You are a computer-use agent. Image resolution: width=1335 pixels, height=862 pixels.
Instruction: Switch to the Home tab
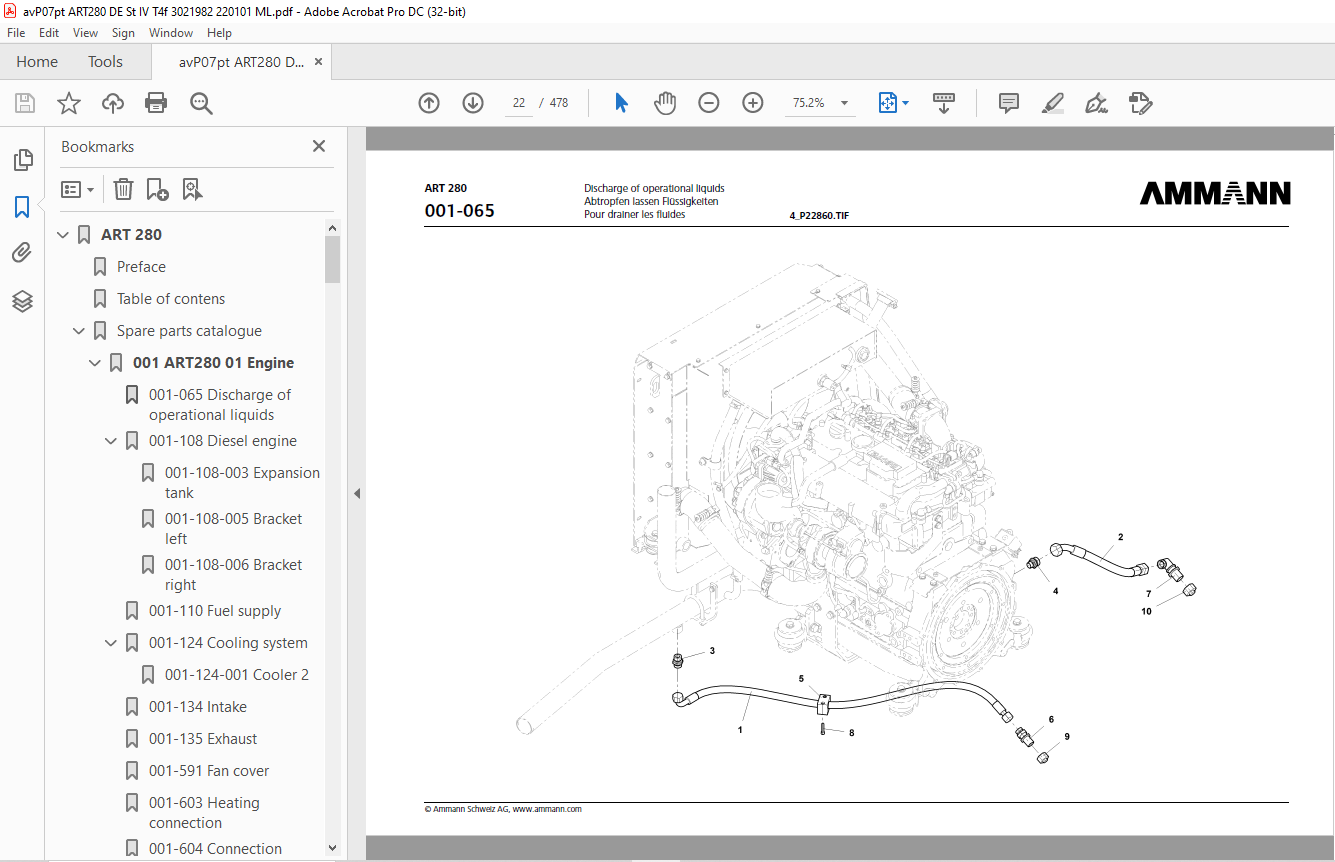[37, 62]
